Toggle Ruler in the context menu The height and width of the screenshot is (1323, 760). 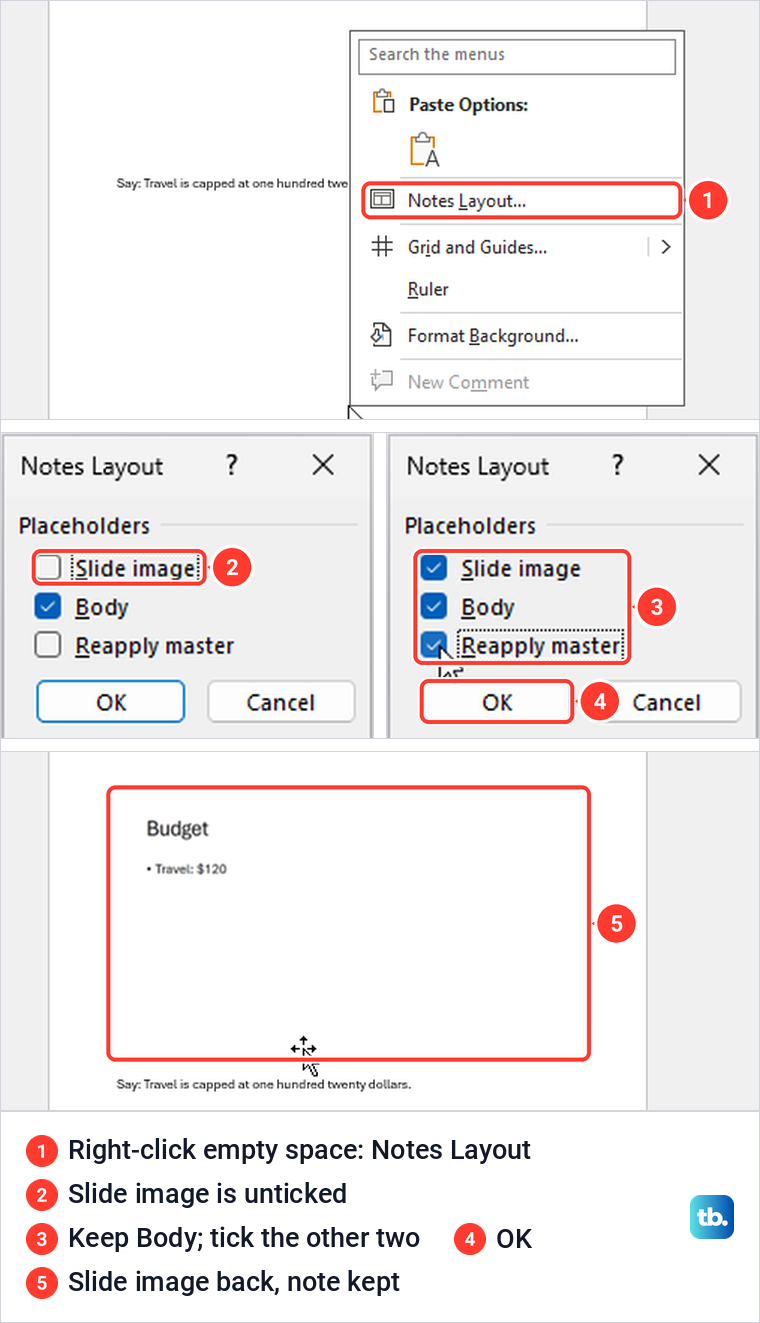point(428,289)
